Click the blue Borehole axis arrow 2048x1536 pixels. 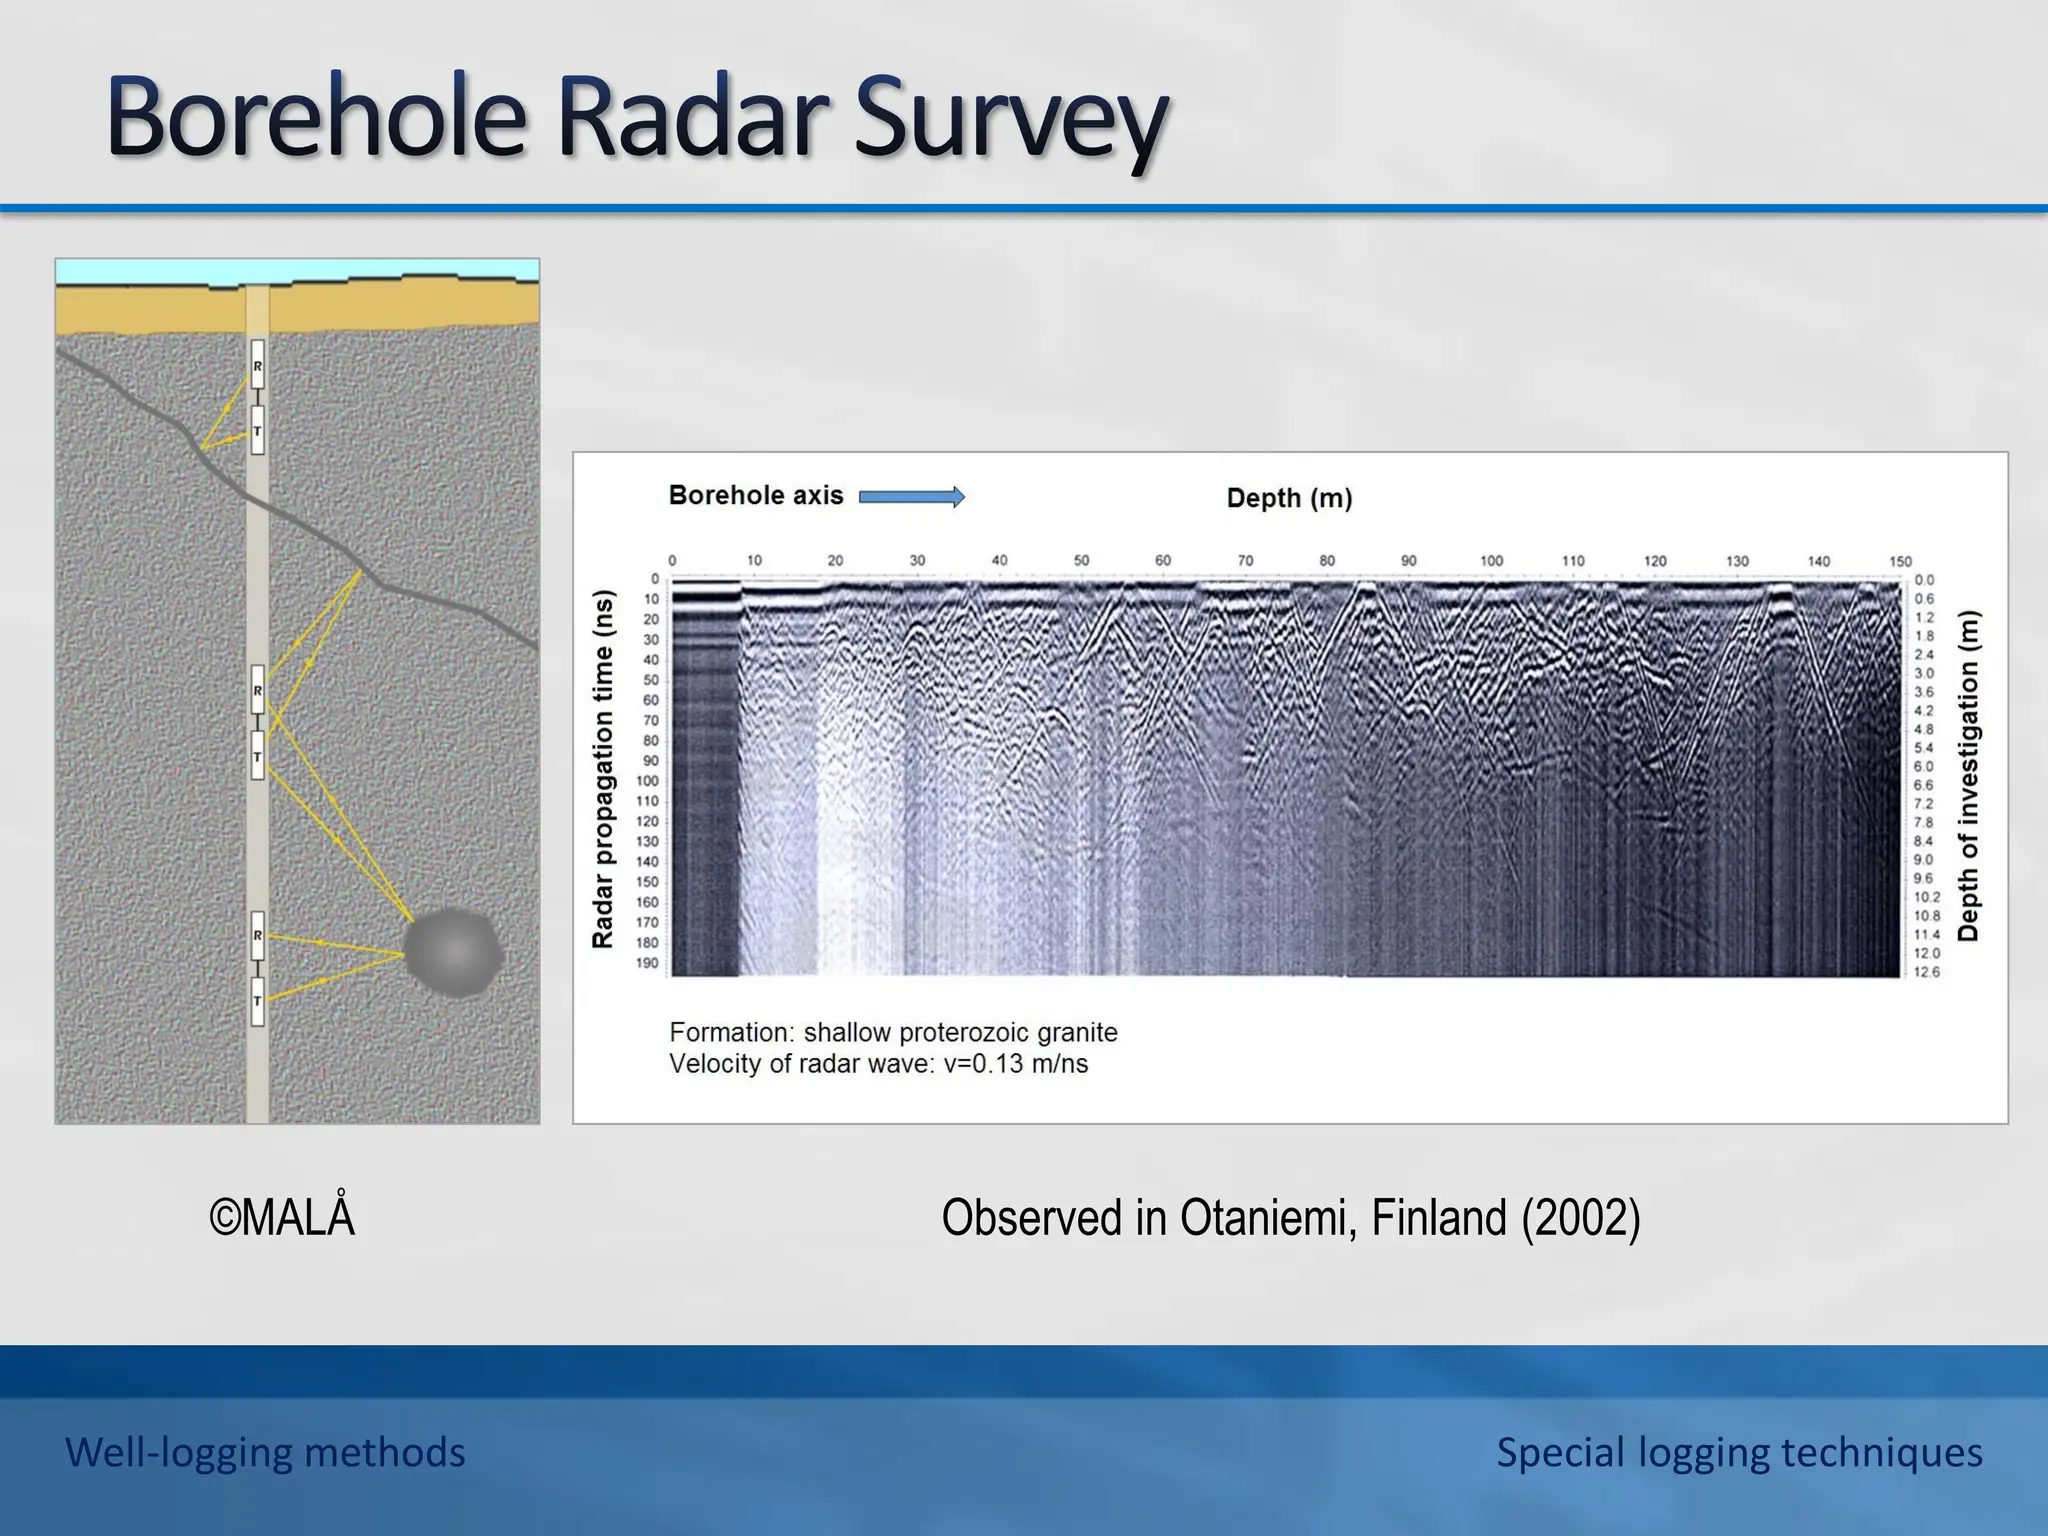[911, 497]
